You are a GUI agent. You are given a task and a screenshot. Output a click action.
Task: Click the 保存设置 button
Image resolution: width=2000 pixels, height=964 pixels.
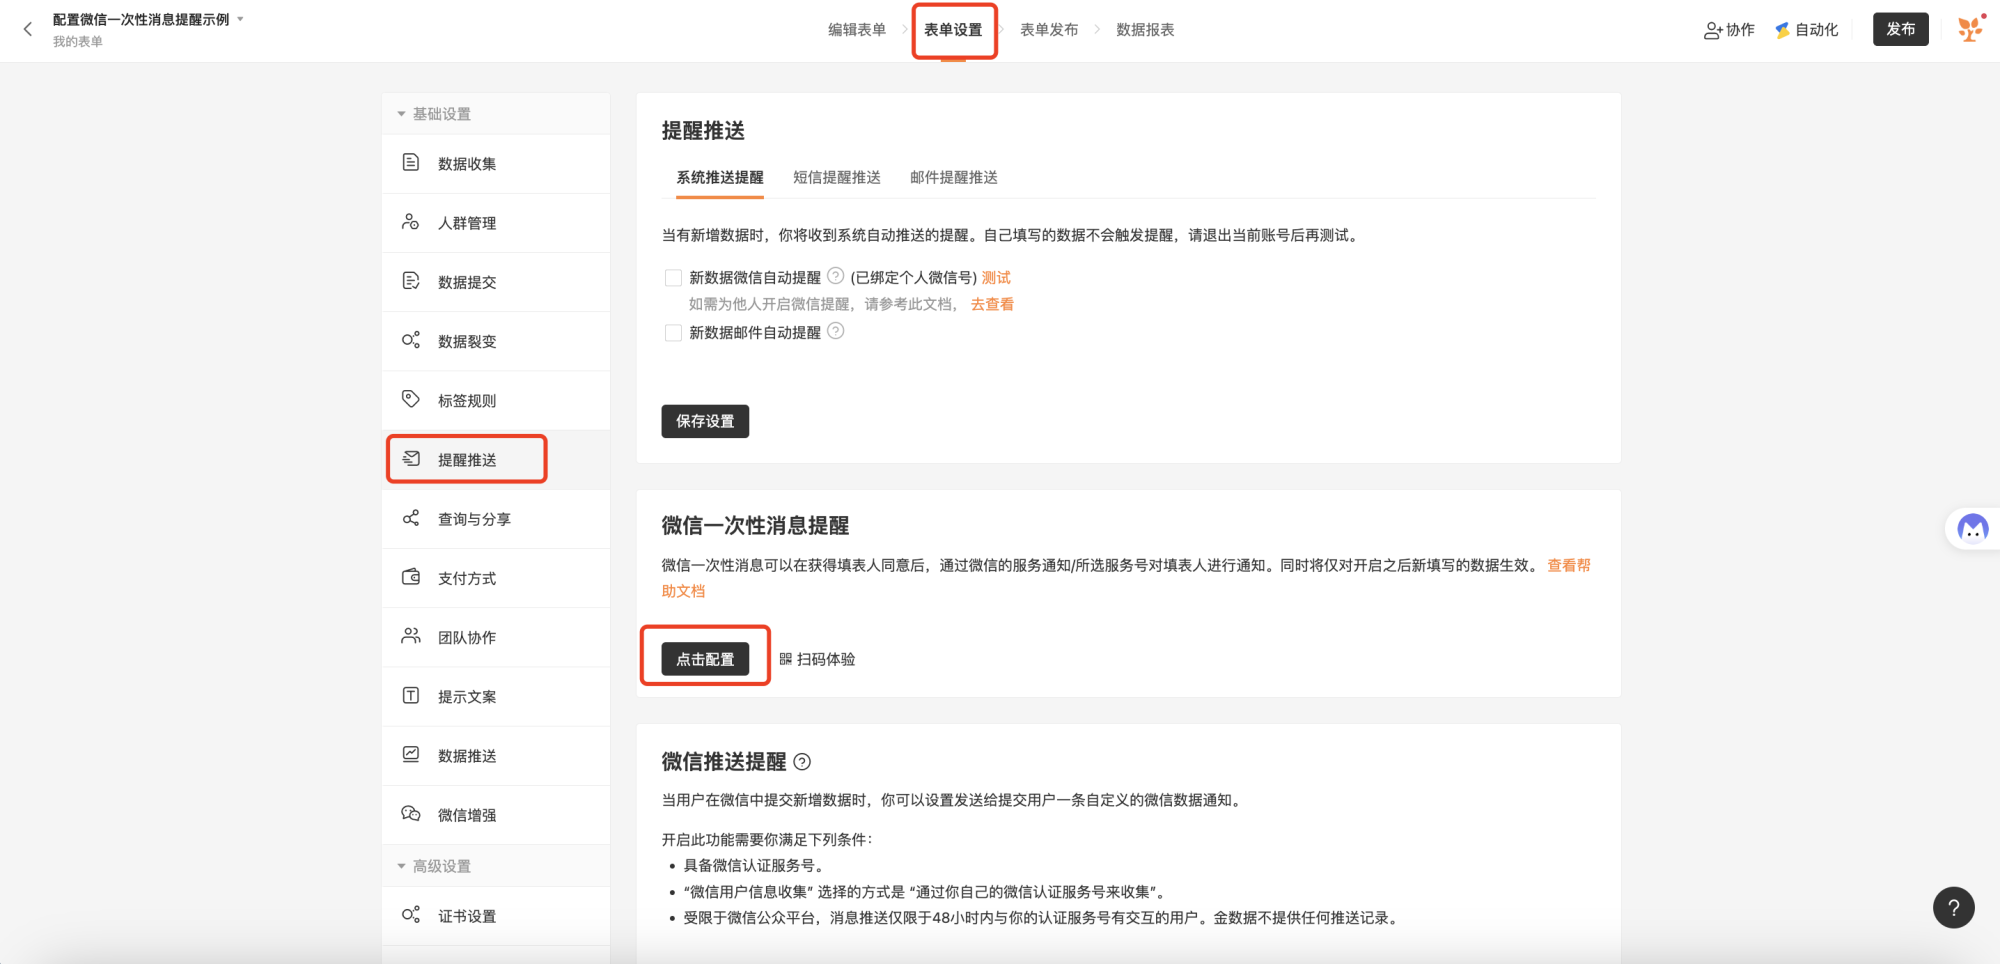(705, 421)
